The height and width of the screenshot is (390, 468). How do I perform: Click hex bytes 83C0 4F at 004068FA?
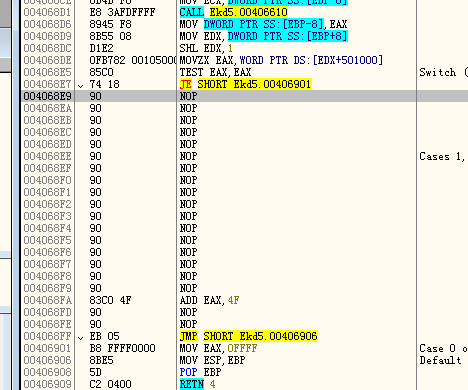110,300
